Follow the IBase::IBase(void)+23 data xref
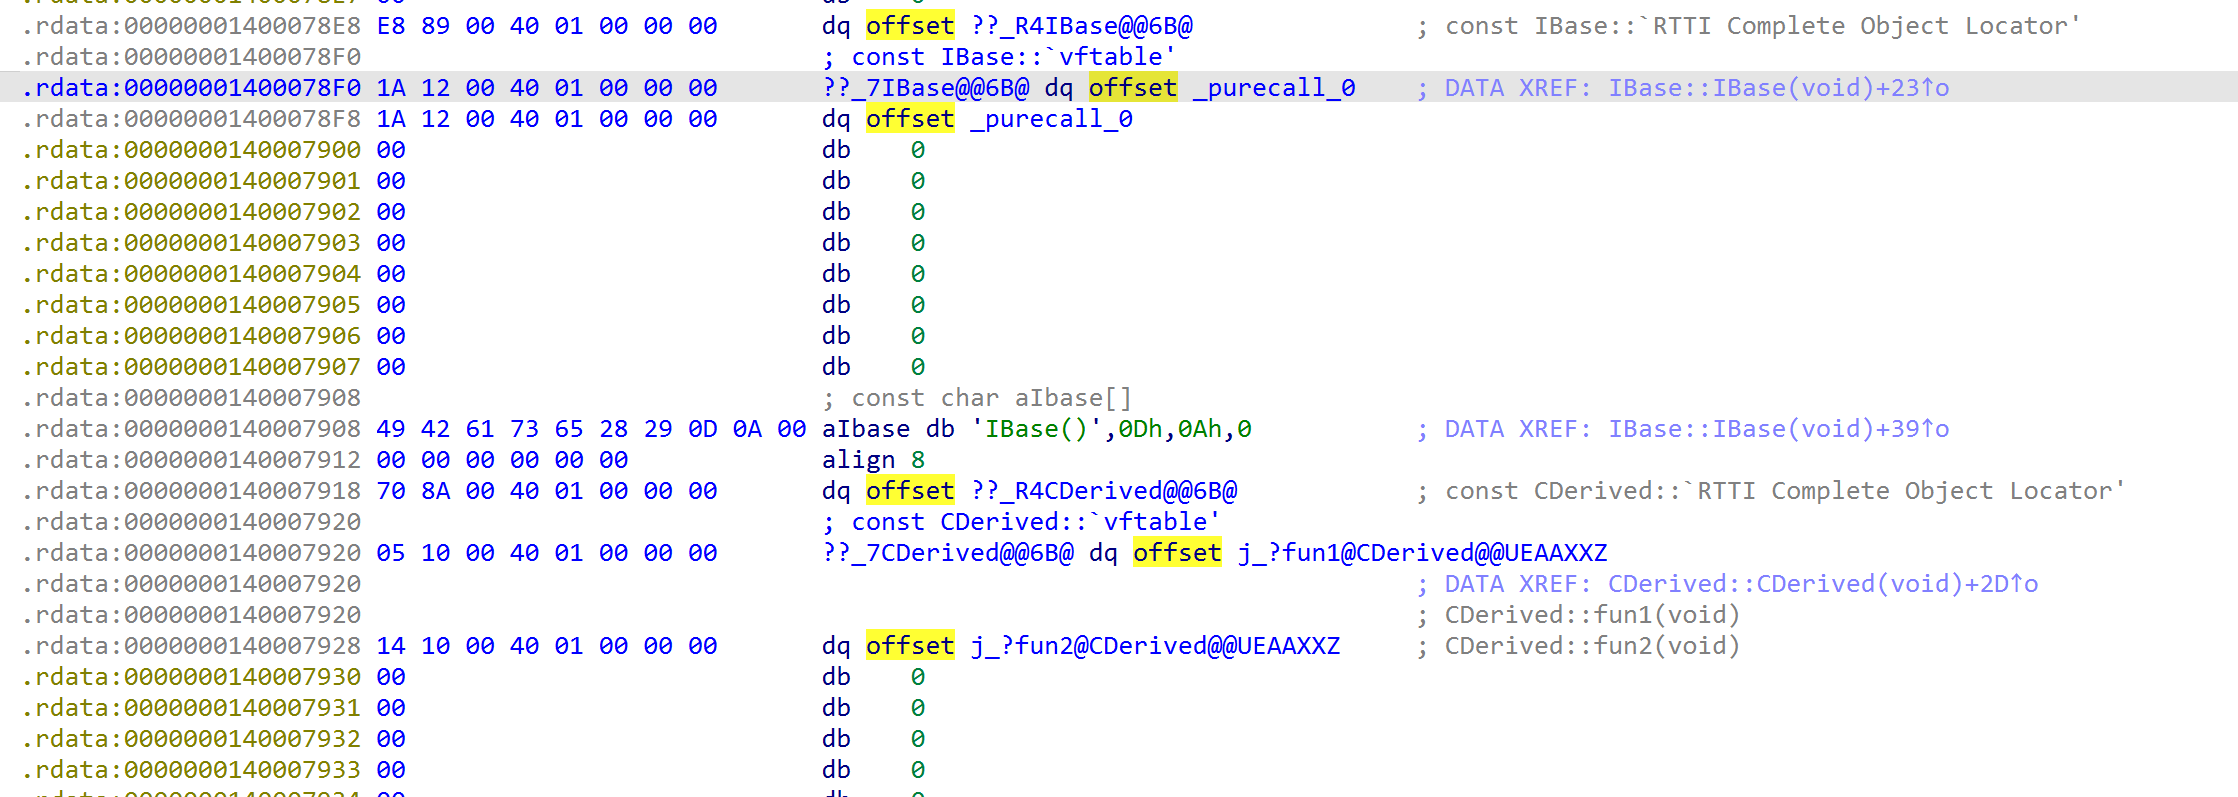This screenshot has height=797, width=2238. click(x=1779, y=88)
